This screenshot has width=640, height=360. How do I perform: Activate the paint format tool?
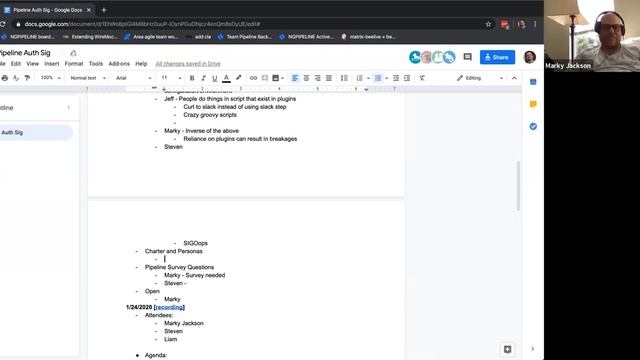pos(27,78)
